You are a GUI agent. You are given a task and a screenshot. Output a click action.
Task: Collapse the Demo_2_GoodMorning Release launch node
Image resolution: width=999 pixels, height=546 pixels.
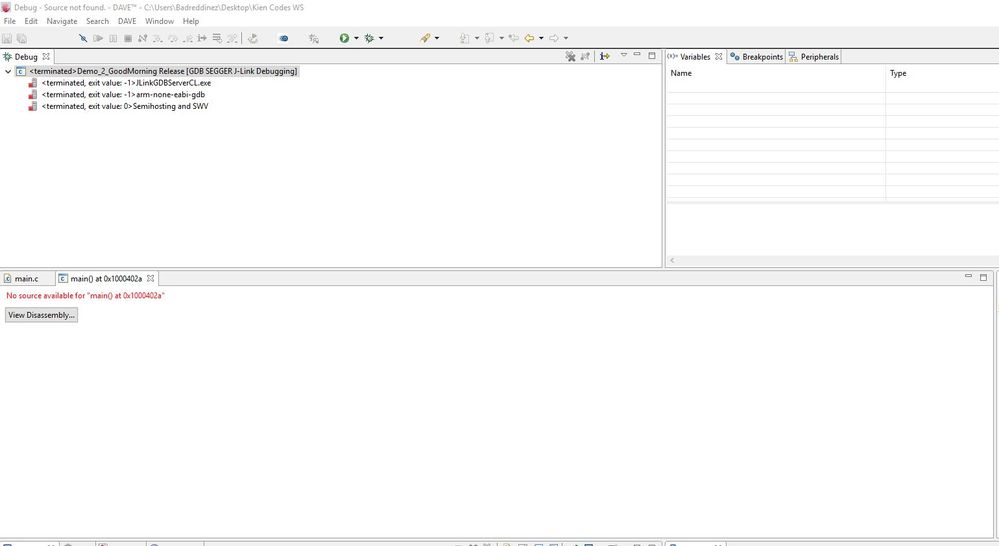[8, 71]
